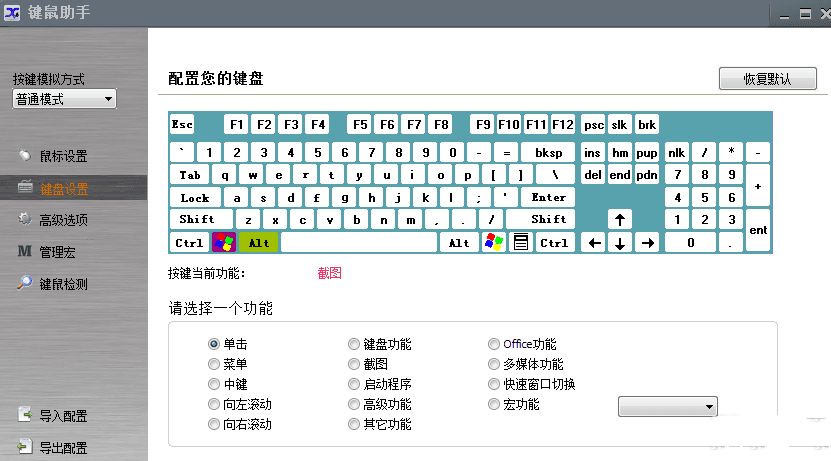Click the left arrow key
The height and width of the screenshot is (461, 831).
coord(594,242)
